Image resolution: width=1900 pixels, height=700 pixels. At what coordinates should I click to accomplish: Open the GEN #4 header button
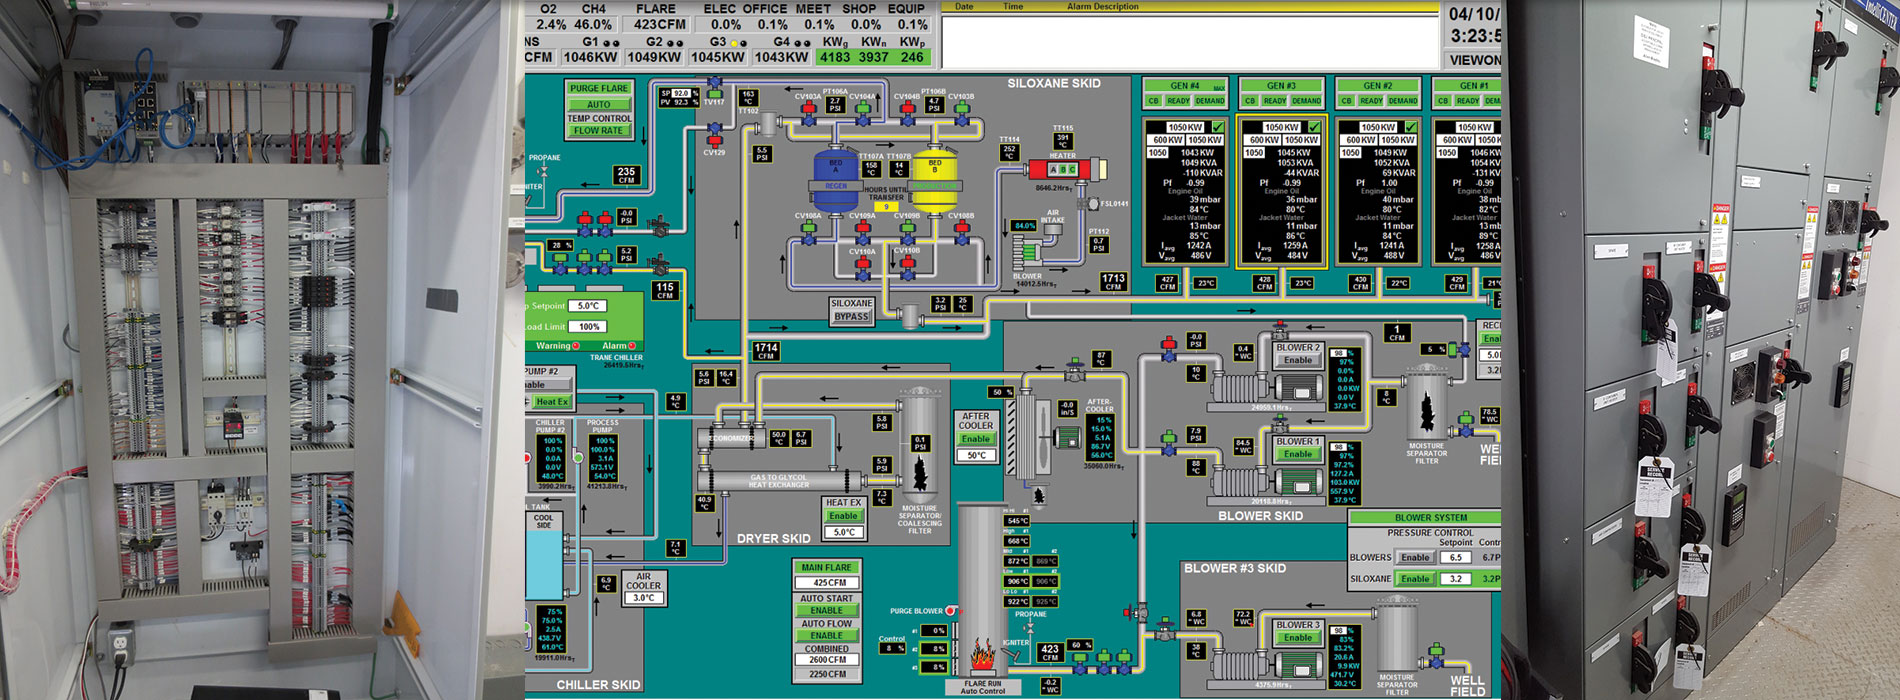pos(1185,85)
